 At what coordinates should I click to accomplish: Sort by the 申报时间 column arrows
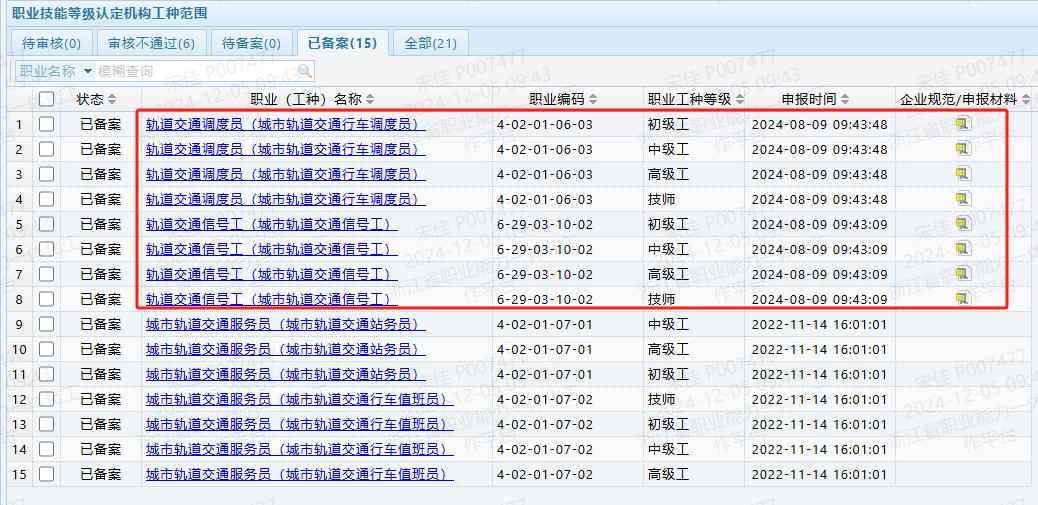[x=845, y=99]
